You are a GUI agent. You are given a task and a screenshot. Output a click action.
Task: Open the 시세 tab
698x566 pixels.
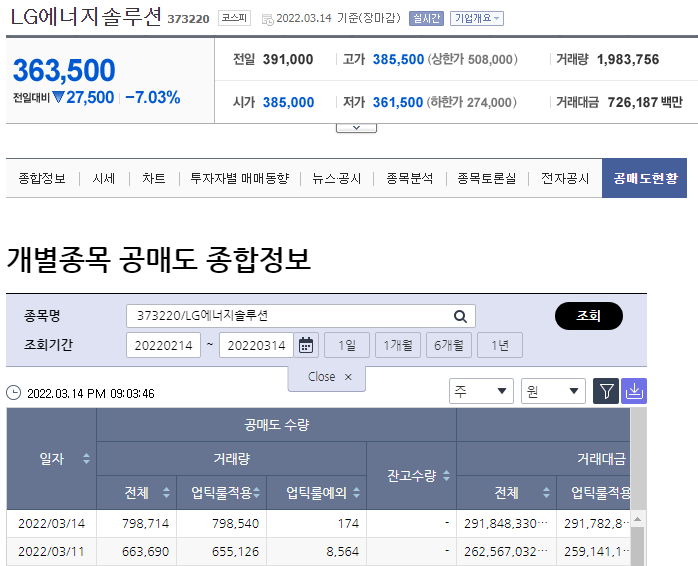tap(104, 179)
